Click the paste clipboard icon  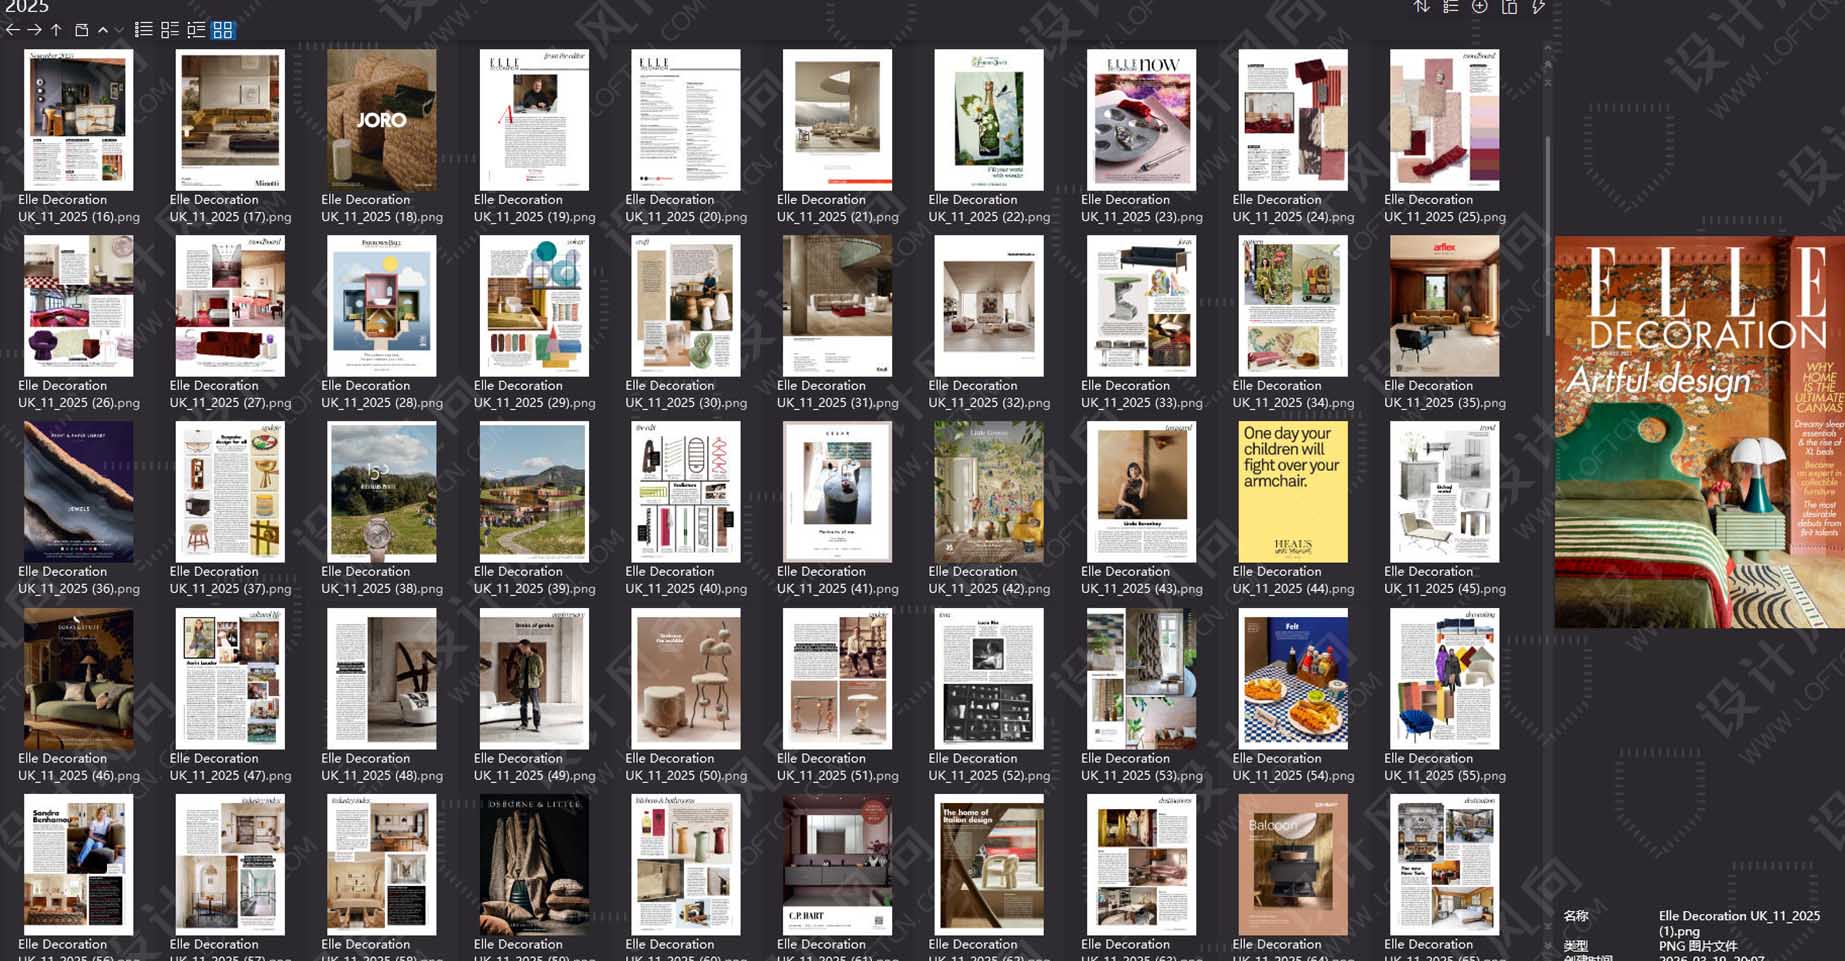(x=1508, y=7)
